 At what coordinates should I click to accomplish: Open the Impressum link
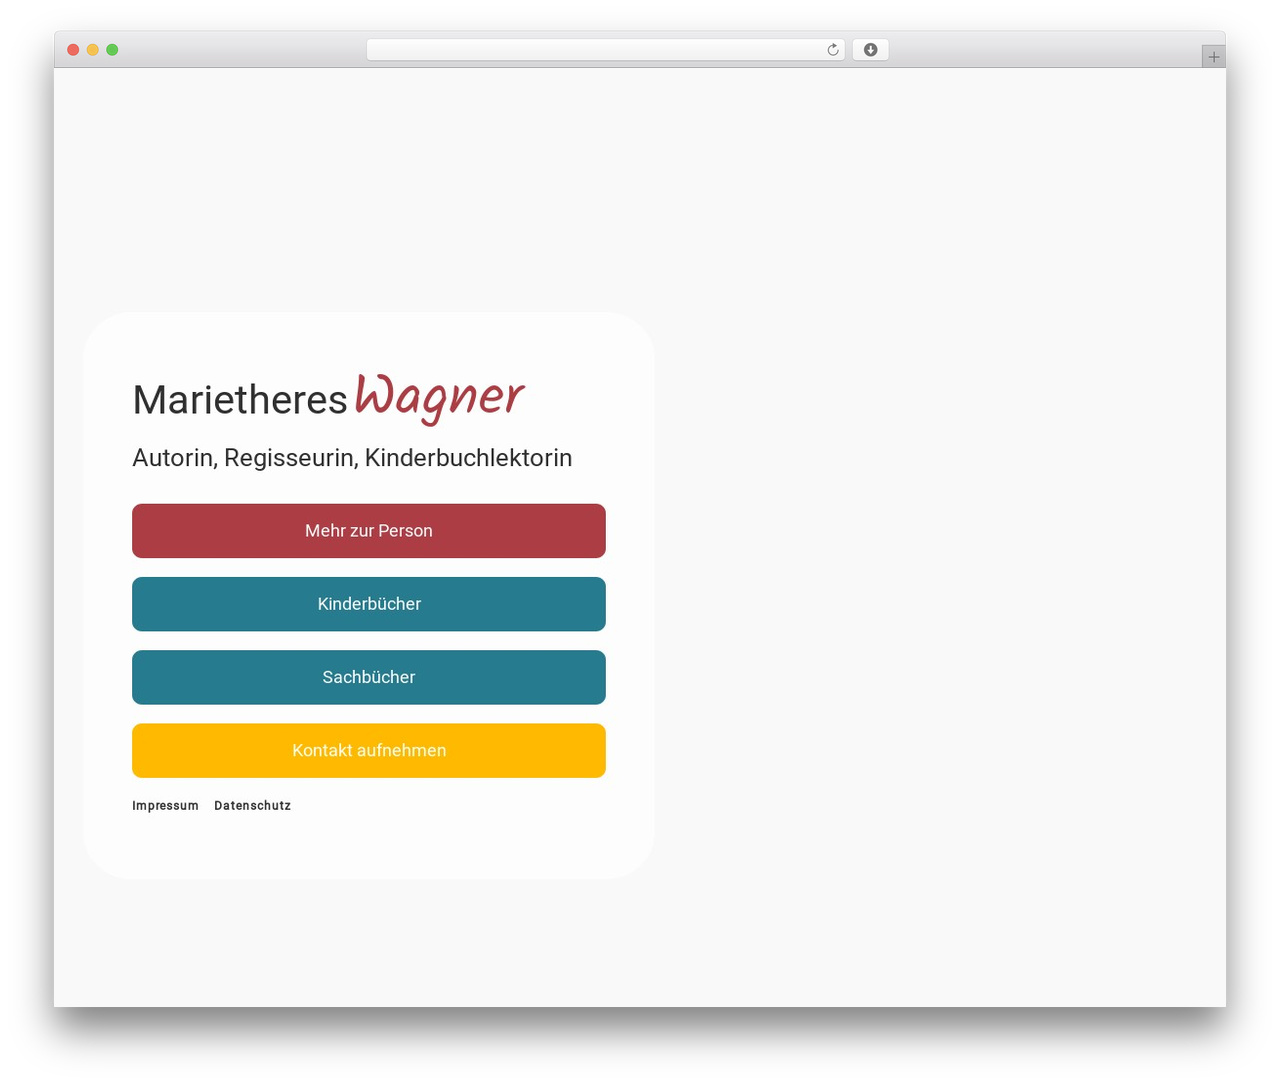165,806
